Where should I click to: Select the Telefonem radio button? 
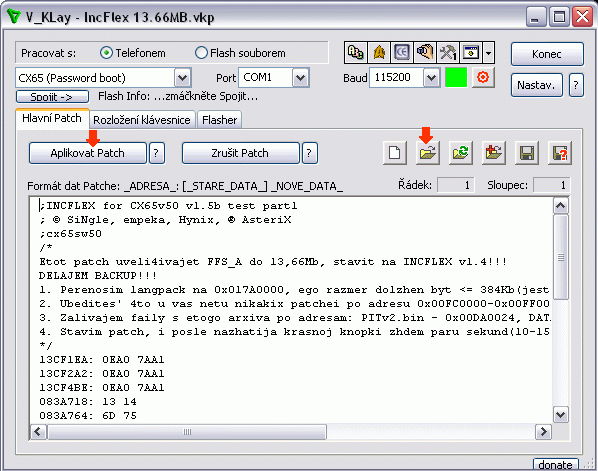106,53
